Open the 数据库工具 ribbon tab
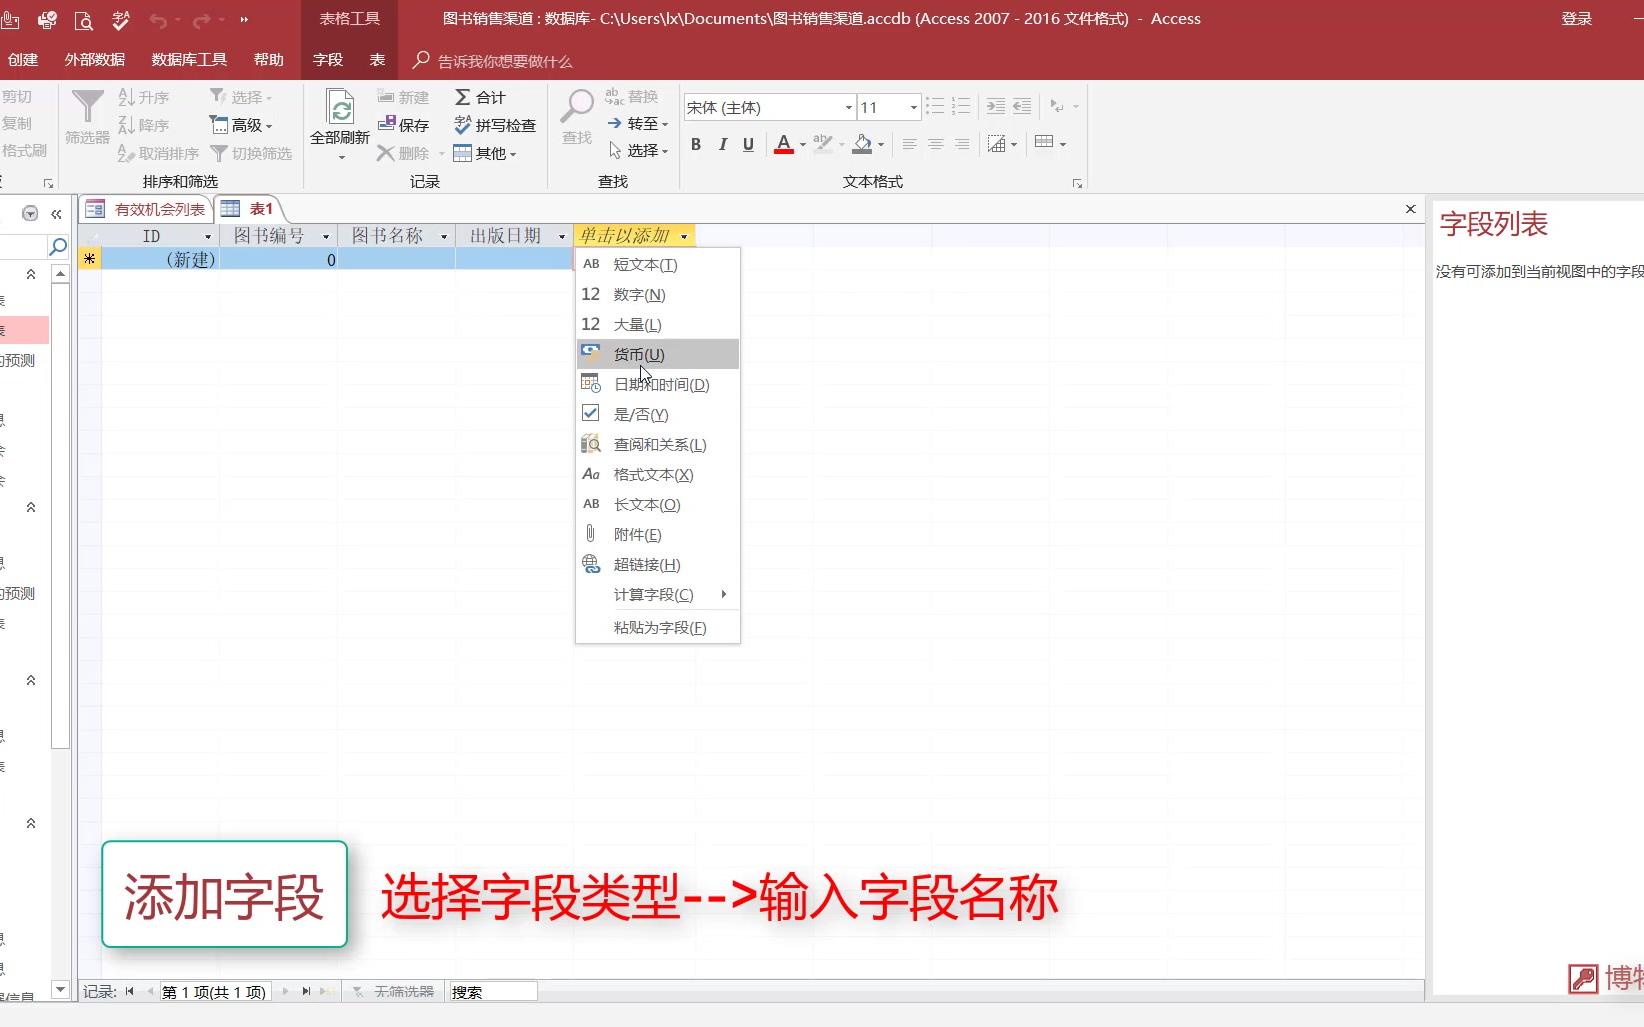Viewport: 1644px width, 1027px height. click(x=189, y=60)
